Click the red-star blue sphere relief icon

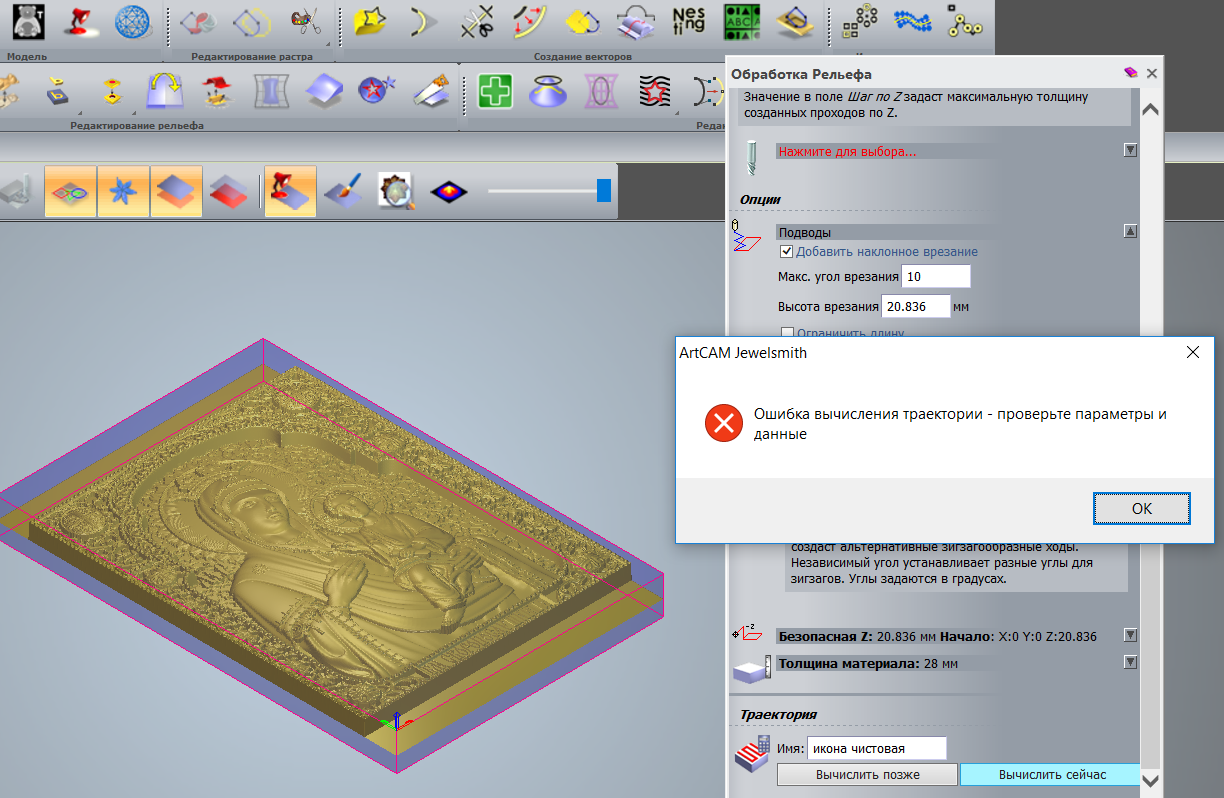pos(377,92)
